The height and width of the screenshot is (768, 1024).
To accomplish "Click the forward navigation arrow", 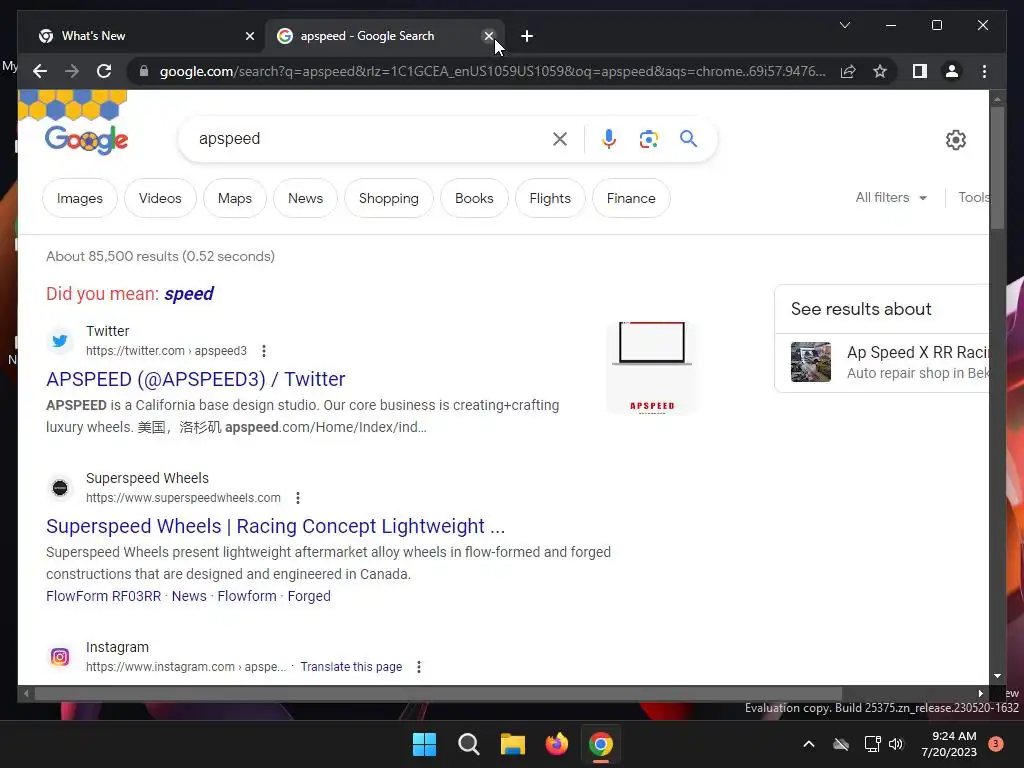I will tap(72, 71).
